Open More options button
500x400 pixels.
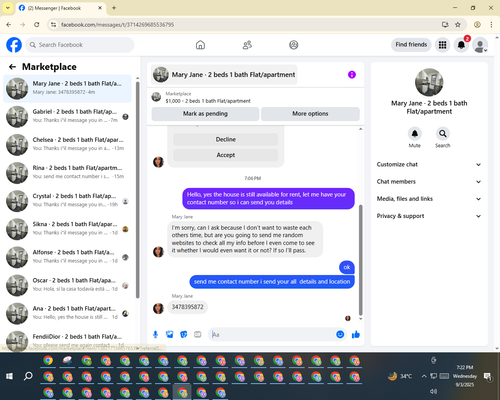(310, 114)
